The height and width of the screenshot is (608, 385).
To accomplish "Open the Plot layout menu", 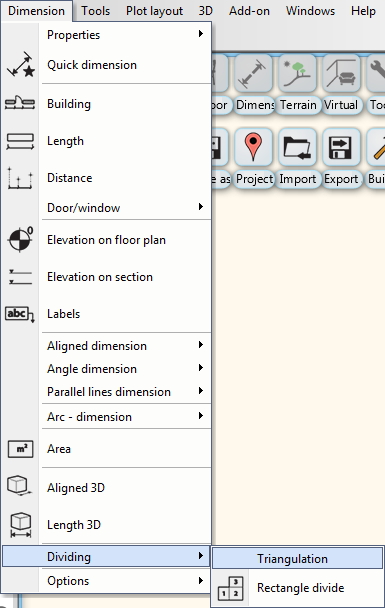I will [154, 10].
